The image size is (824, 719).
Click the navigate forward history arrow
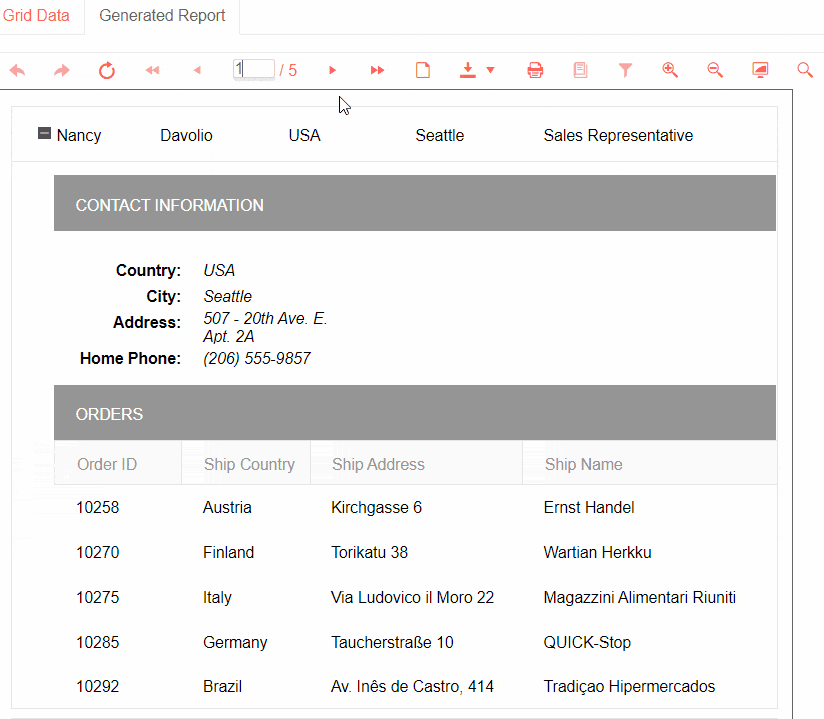click(62, 70)
